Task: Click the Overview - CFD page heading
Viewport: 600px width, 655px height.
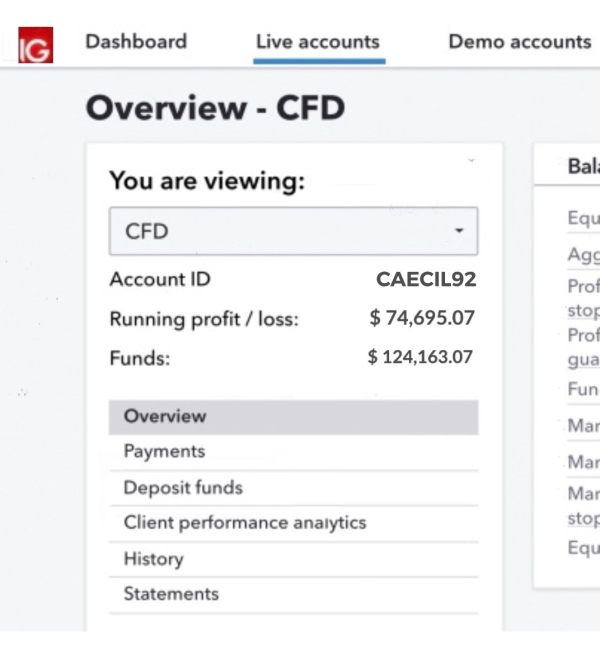Action: [x=215, y=108]
